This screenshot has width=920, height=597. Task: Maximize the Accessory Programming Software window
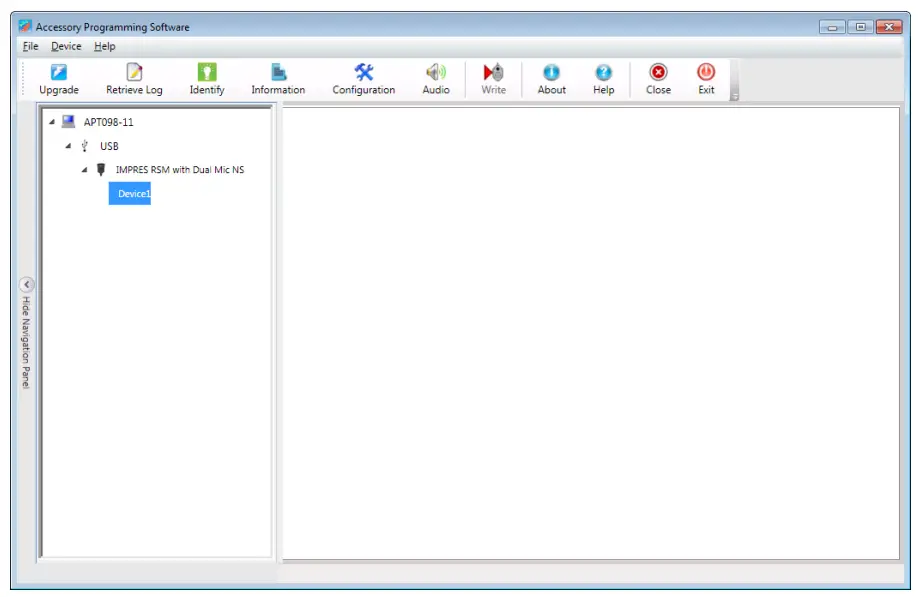(860, 27)
